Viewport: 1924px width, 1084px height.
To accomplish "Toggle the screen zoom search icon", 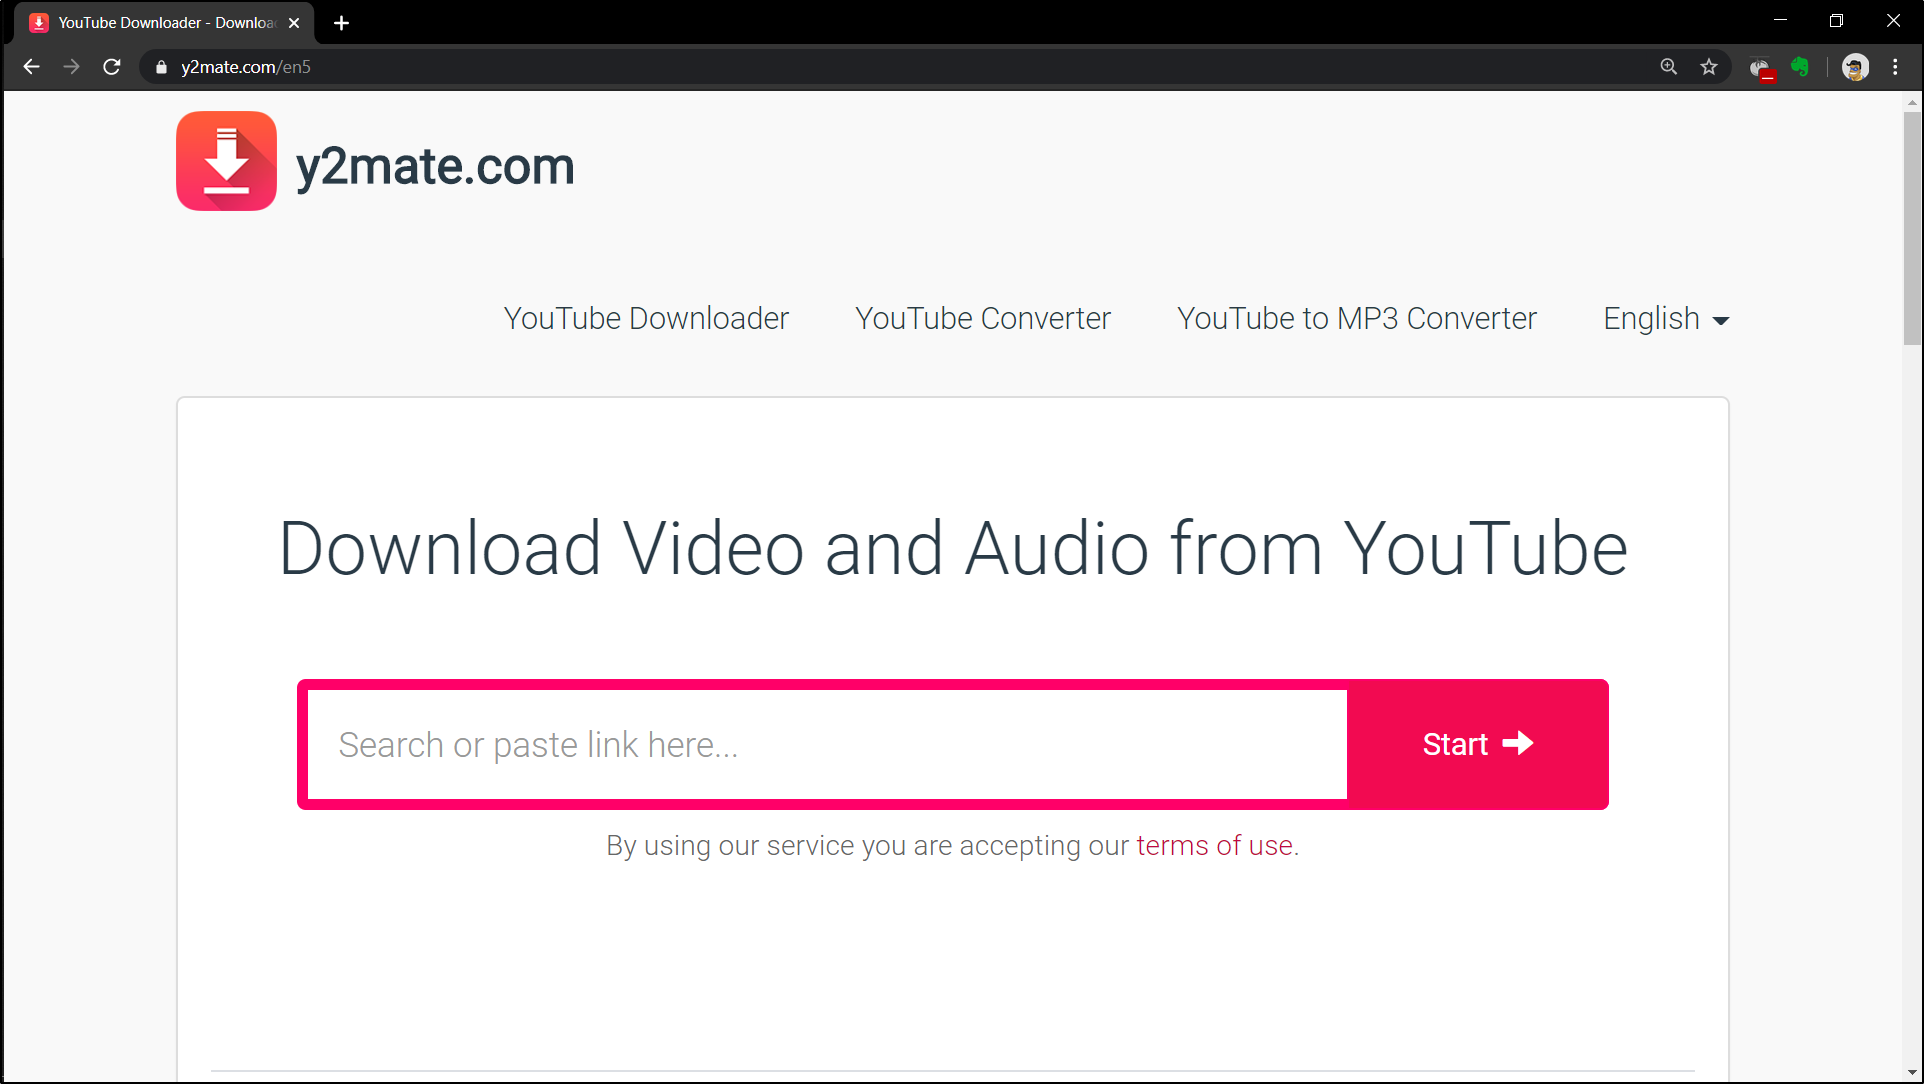I will coord(1669,67).
